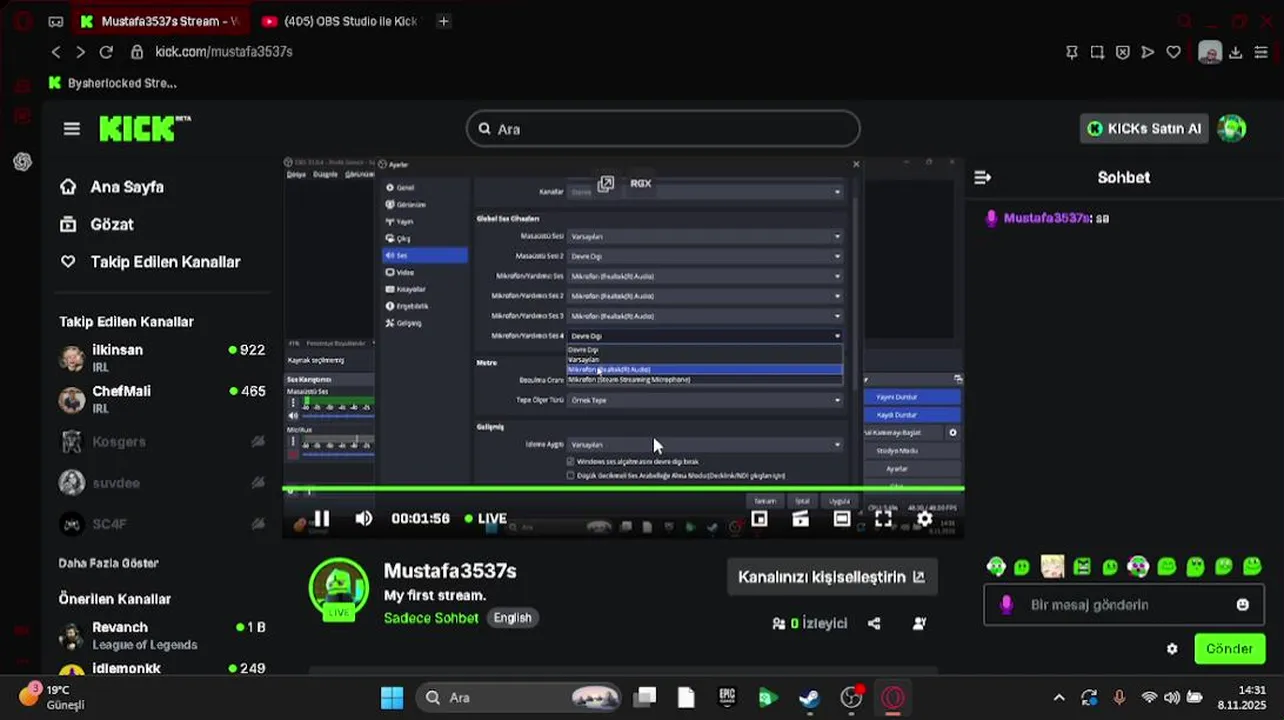1284x720 pixels.
Task: Collapse the Sohbet chat panel
Action: tap(983, 177)
